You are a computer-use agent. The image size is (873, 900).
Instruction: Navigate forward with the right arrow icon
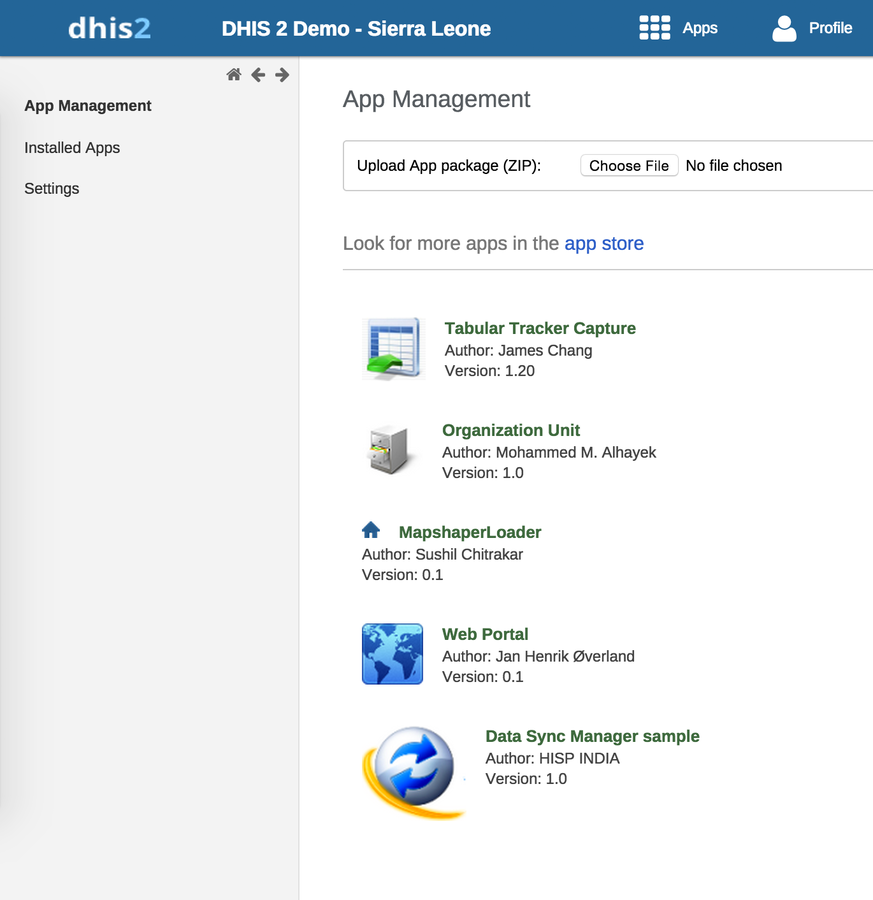[x=282, y=75]
